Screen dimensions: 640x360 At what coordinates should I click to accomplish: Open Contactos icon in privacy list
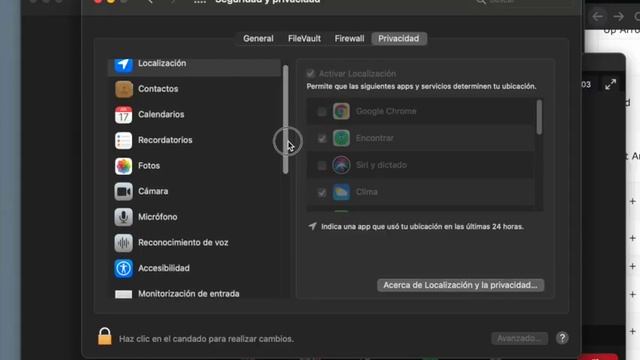click(123, 89)
